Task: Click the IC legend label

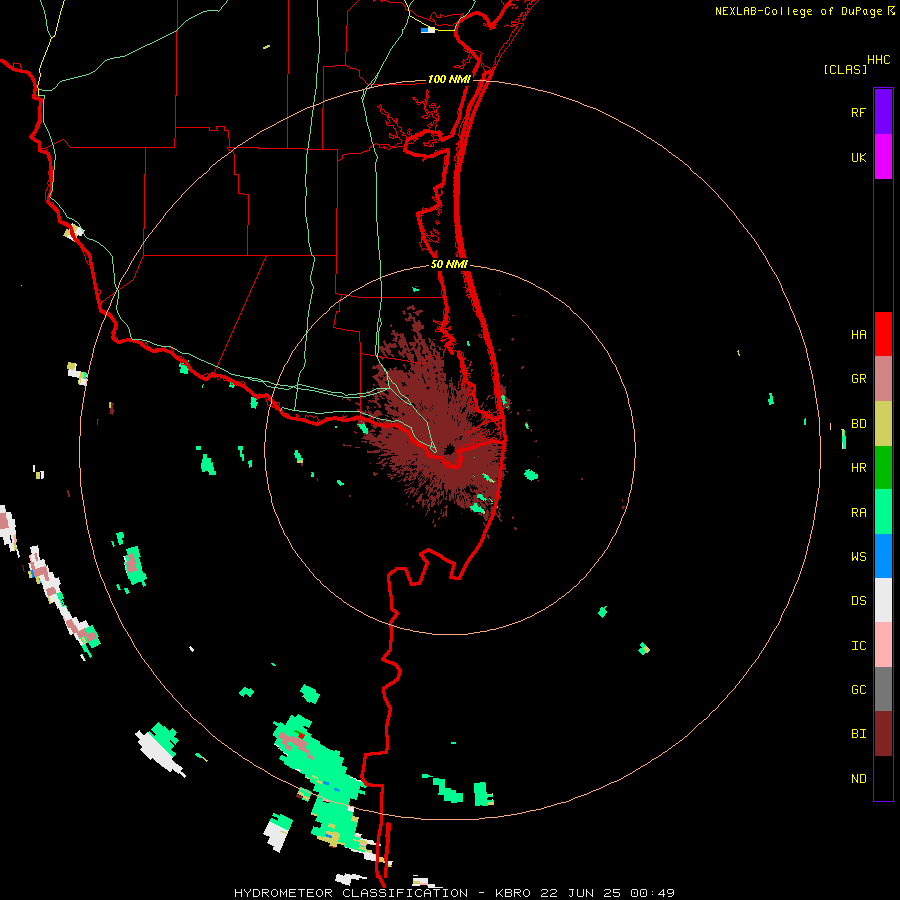Action: coord(858,646)
